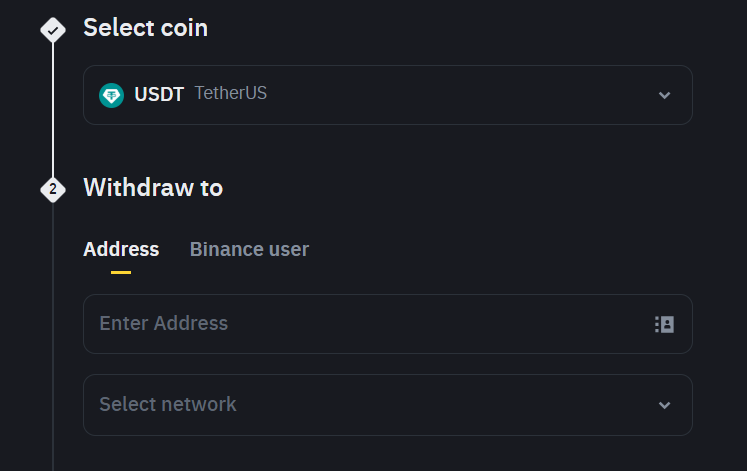This screenshot has height=471, width=747.
Task: Click the Select coin heading
Action: point(146,28)
